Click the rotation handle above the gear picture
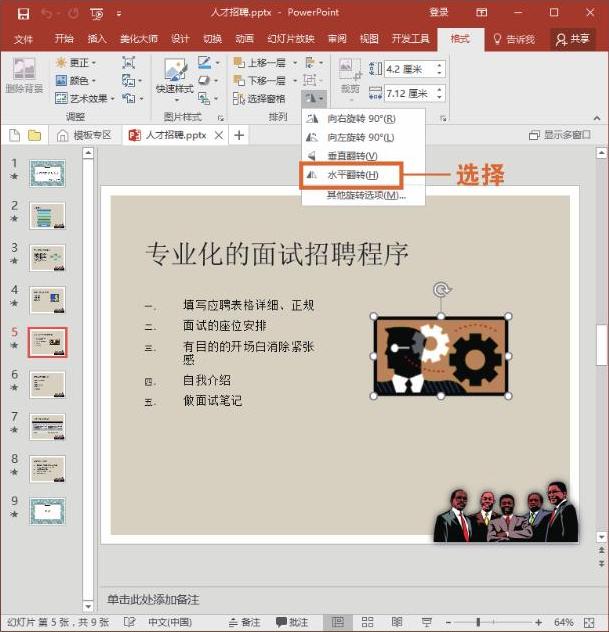The width and height of the screenshot is (609, 632). pos(441,289)
